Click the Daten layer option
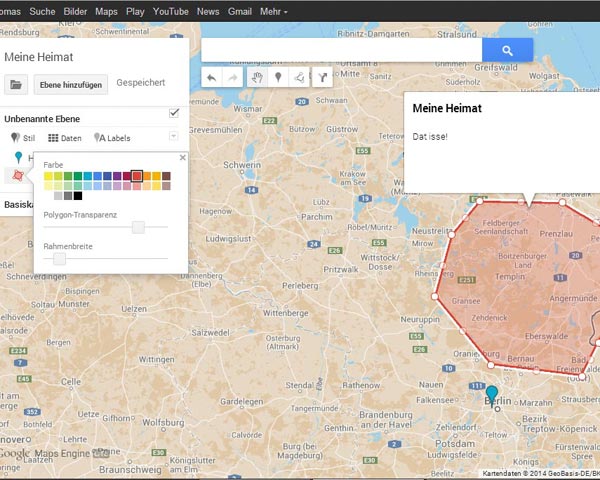600x480 pixels. pyautogui.click(x=65, y=138)
